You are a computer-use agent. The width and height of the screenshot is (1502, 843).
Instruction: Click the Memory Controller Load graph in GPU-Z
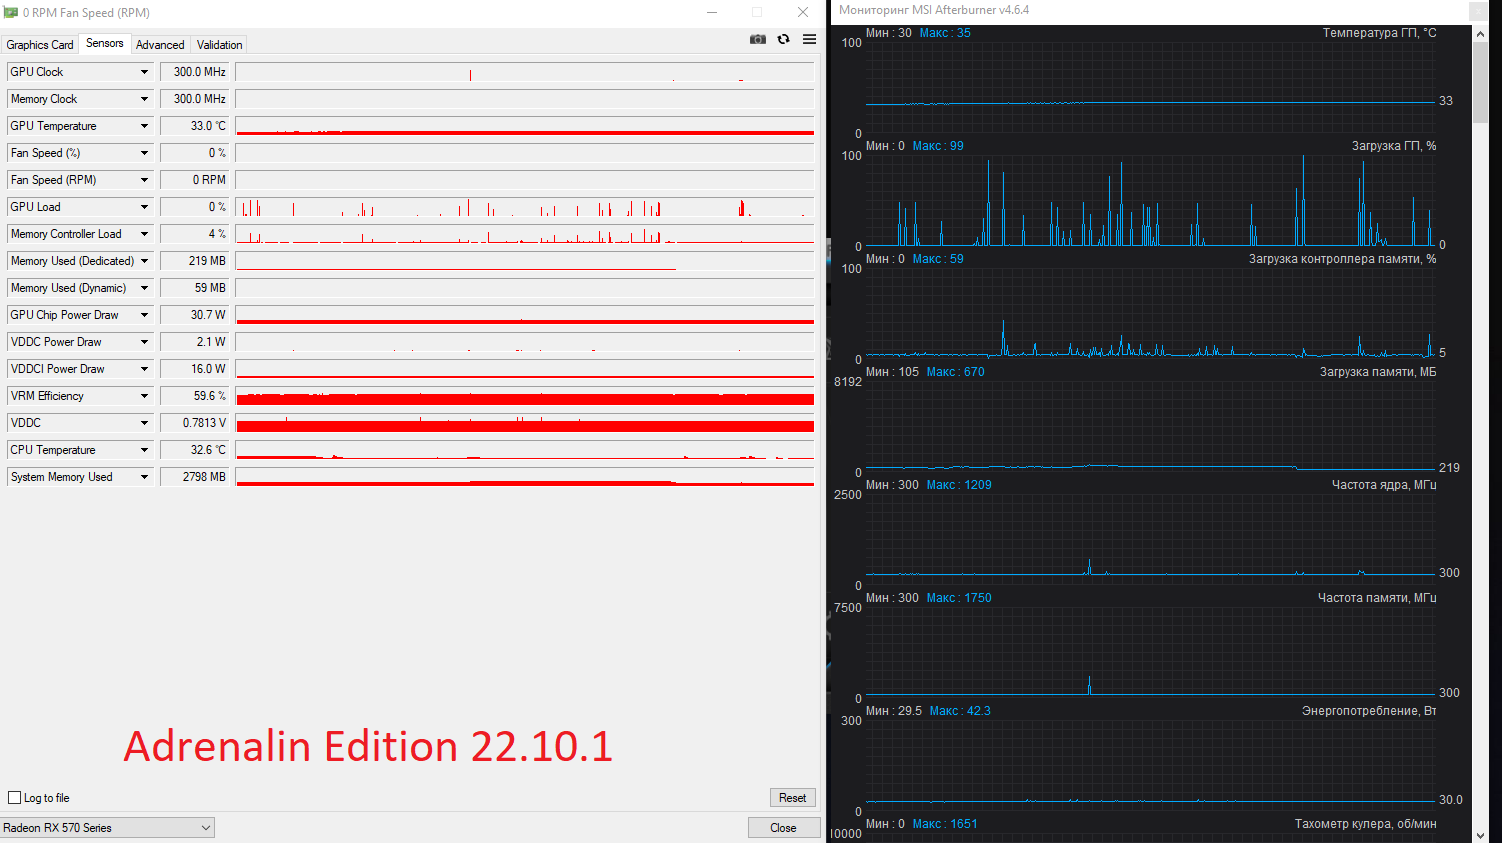[525, 234]
